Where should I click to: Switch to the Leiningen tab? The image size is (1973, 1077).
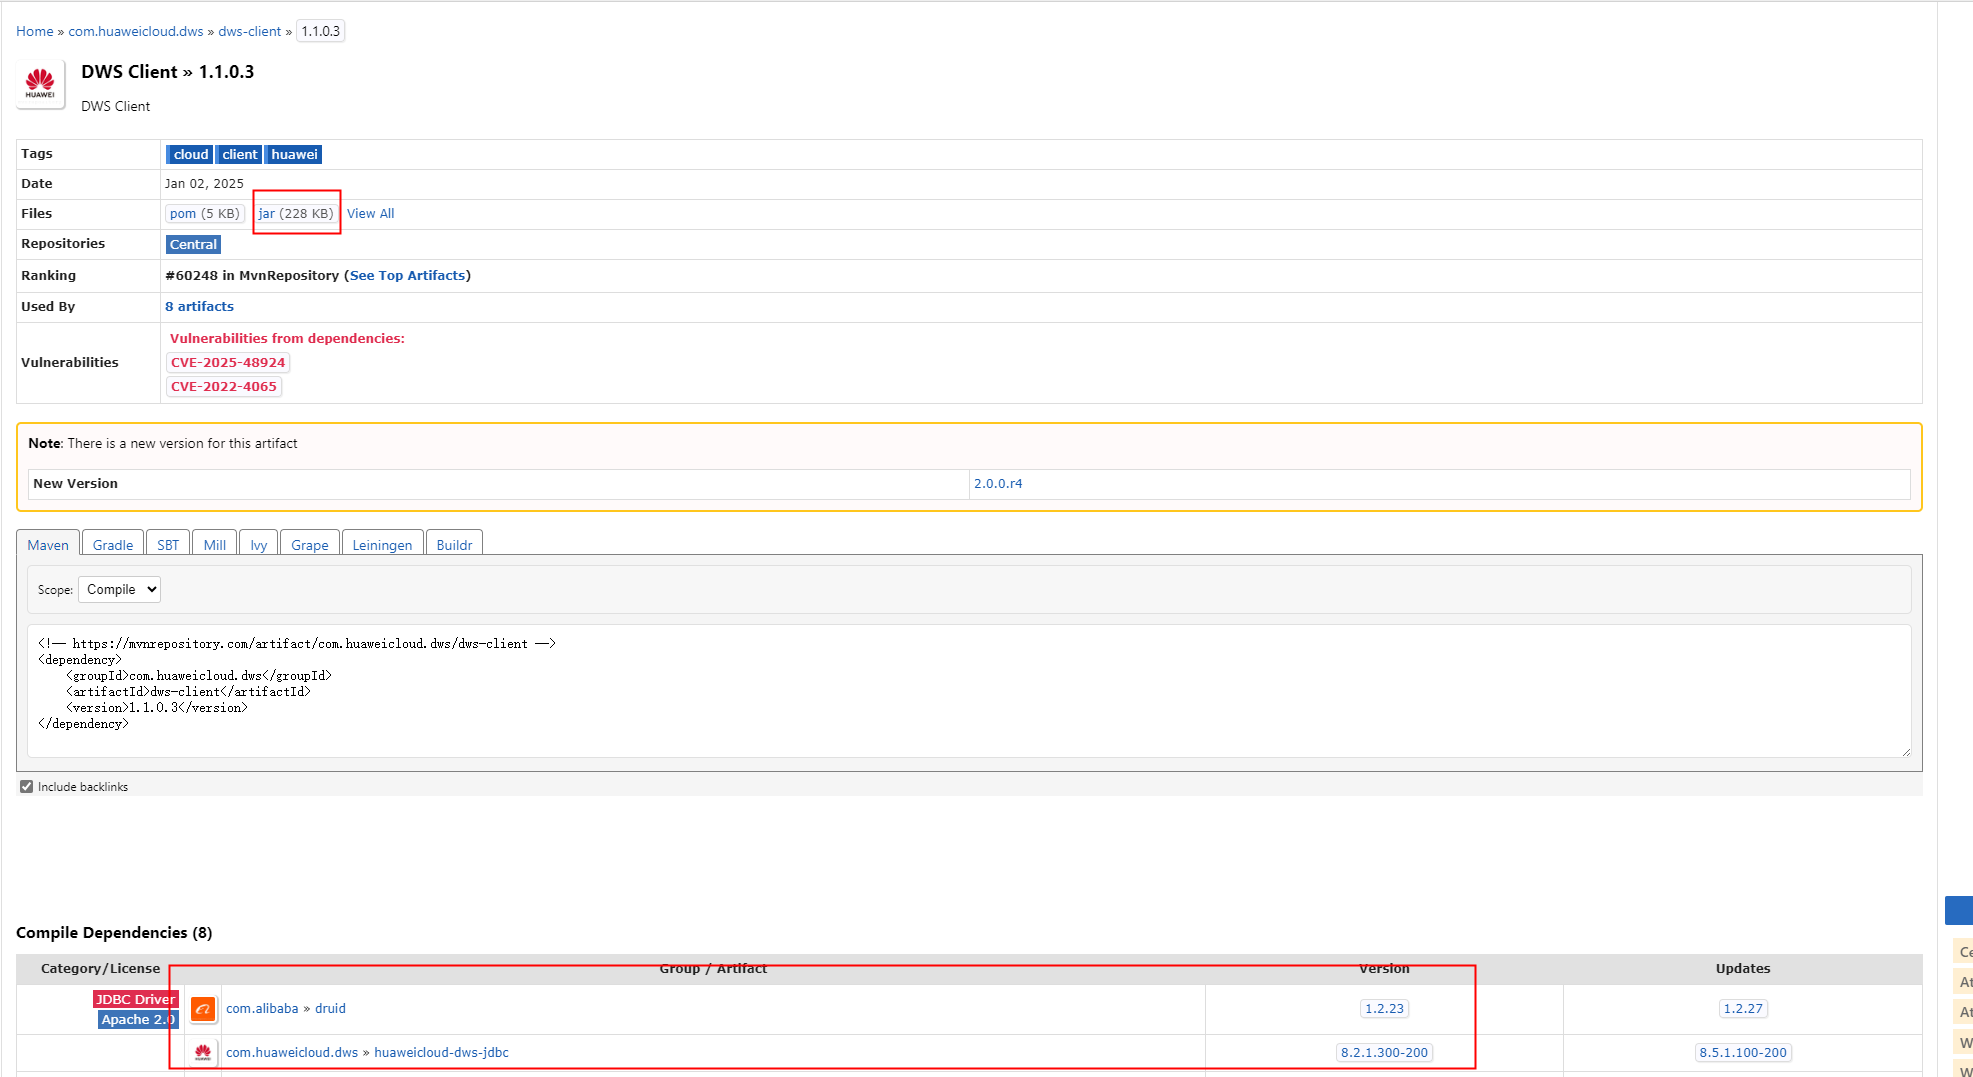[382, 545]
